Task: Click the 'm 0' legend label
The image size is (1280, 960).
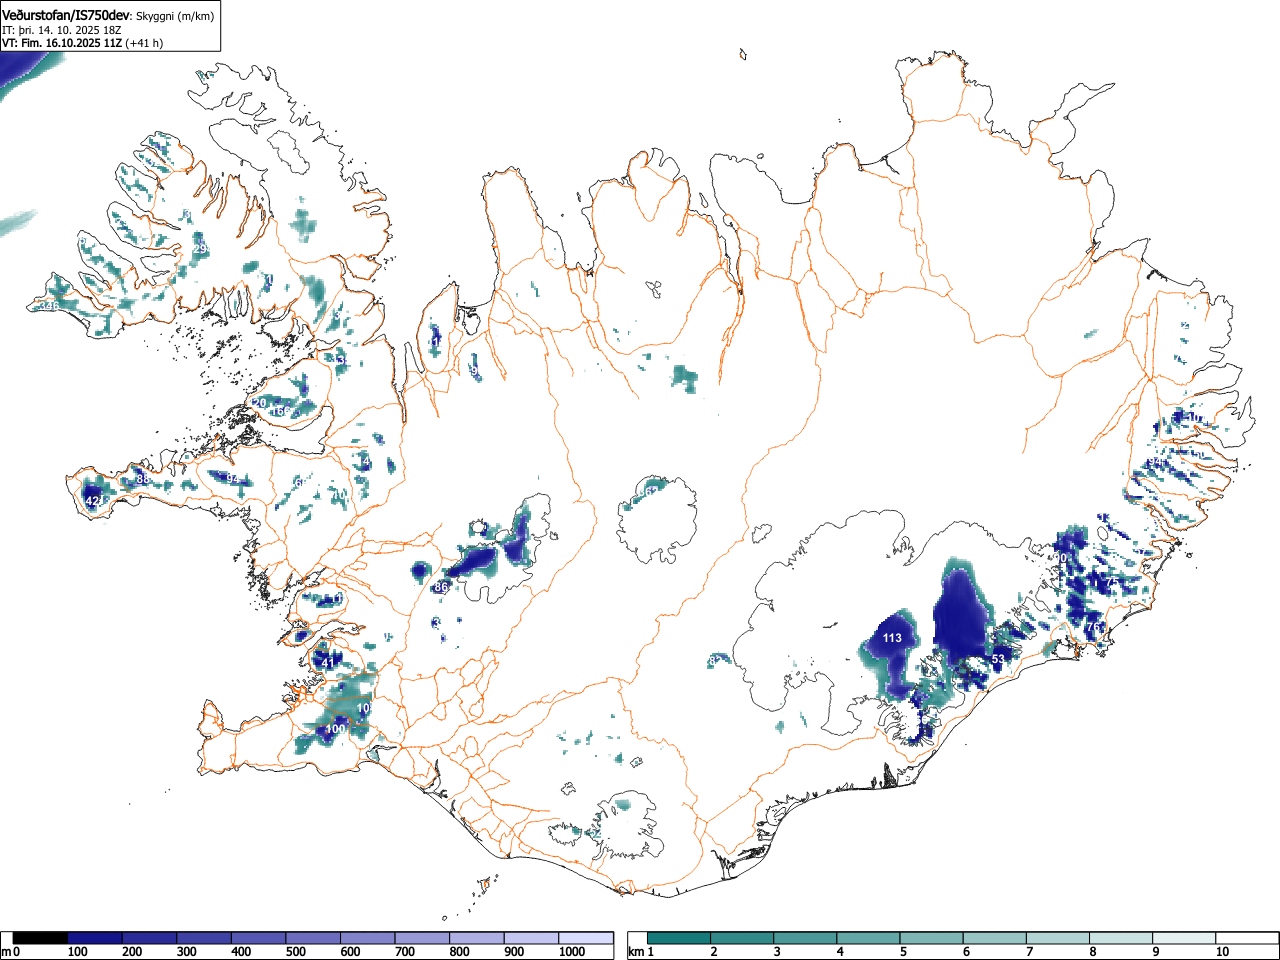Action: [x=11, y=952]
